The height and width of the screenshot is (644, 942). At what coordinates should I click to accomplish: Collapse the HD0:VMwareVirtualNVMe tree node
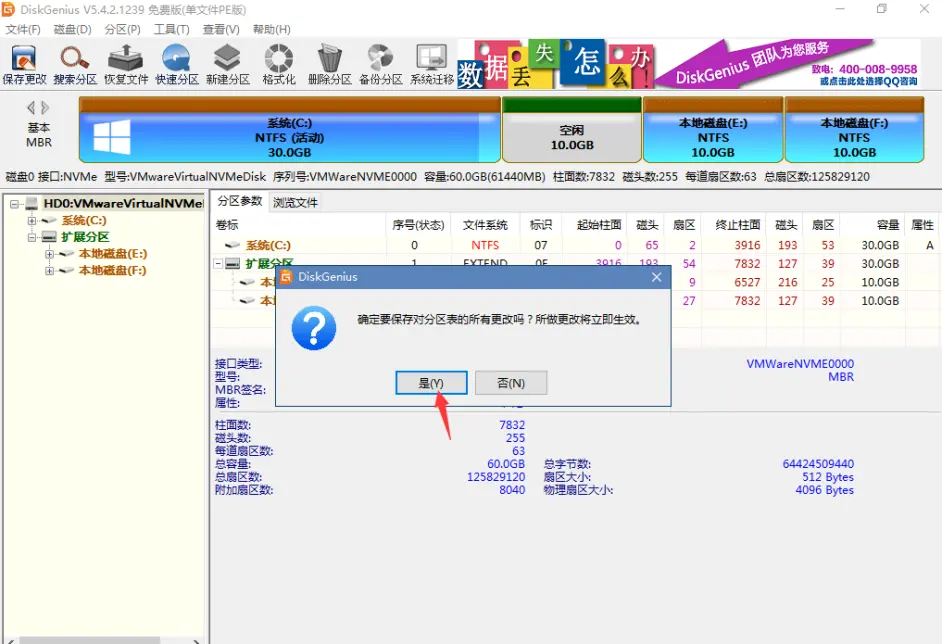click(14, 204)
